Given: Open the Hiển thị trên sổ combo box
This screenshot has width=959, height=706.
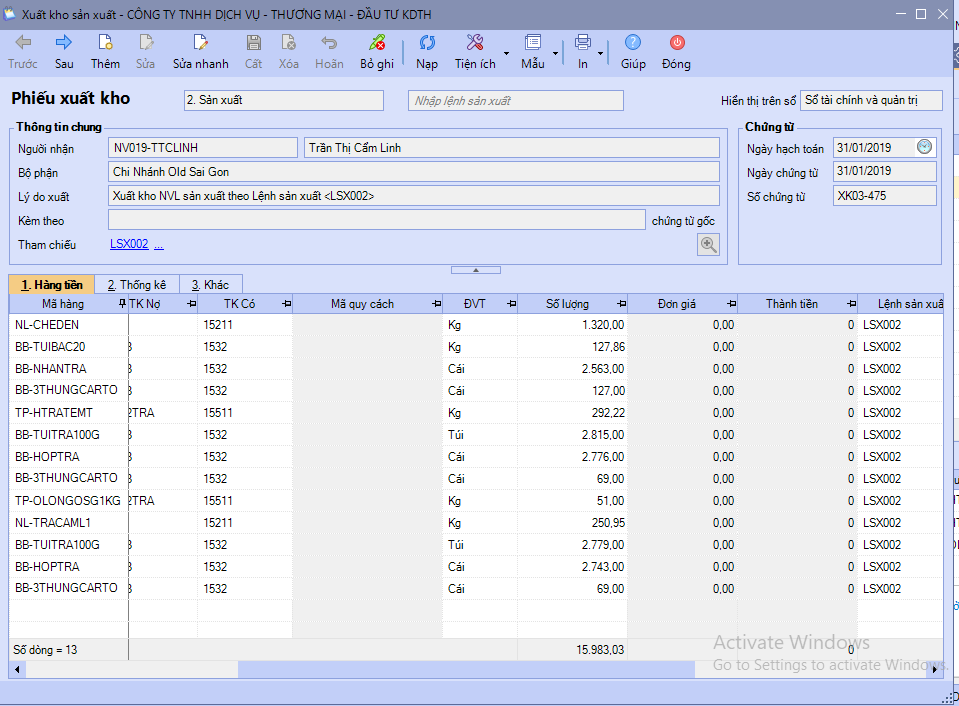Looking at the screenshot, I should (872, 100).
